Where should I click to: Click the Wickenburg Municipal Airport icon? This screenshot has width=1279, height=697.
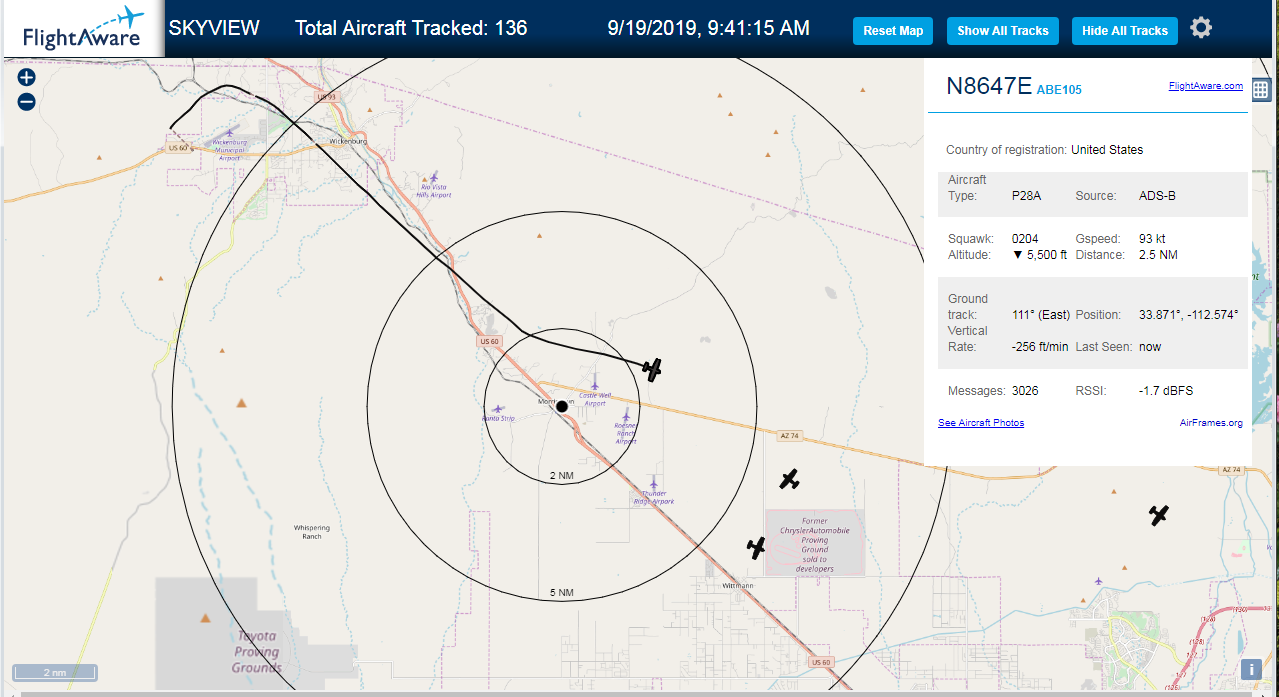(230, 132)
